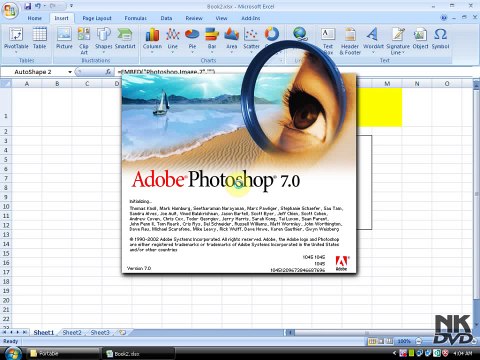Switch to the View tab
Image resolution: width=480 pixels, height=360 pixels.
(221, 18)
